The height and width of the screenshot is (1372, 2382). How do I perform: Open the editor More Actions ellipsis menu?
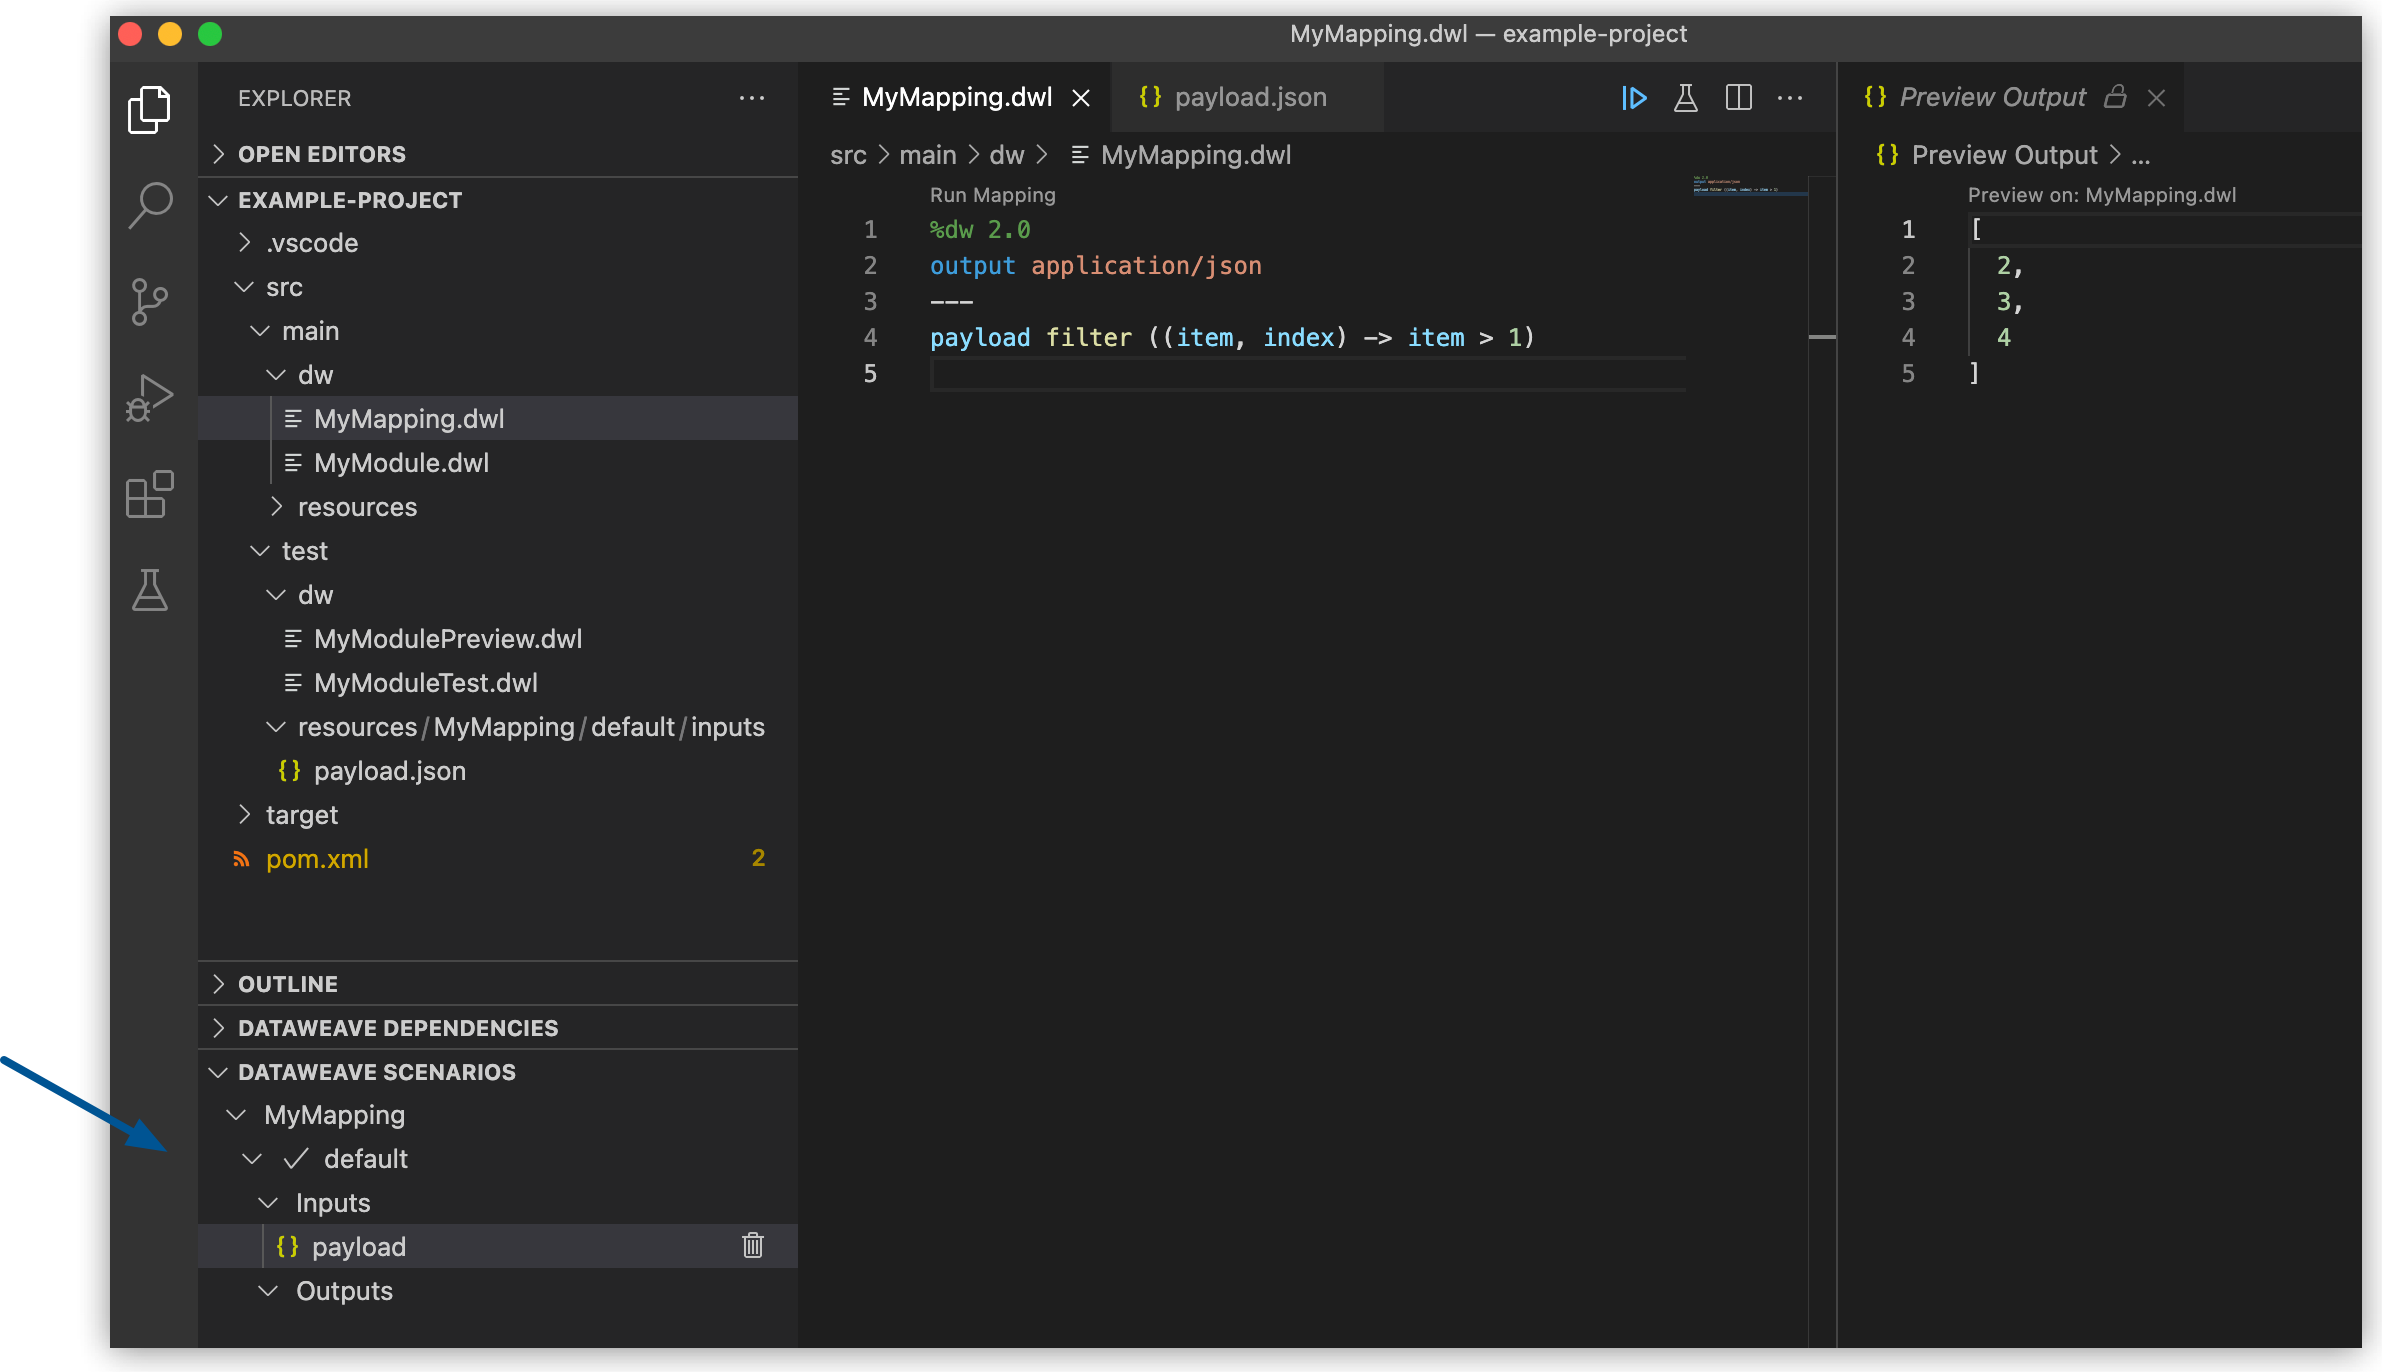pos(1790,97)
